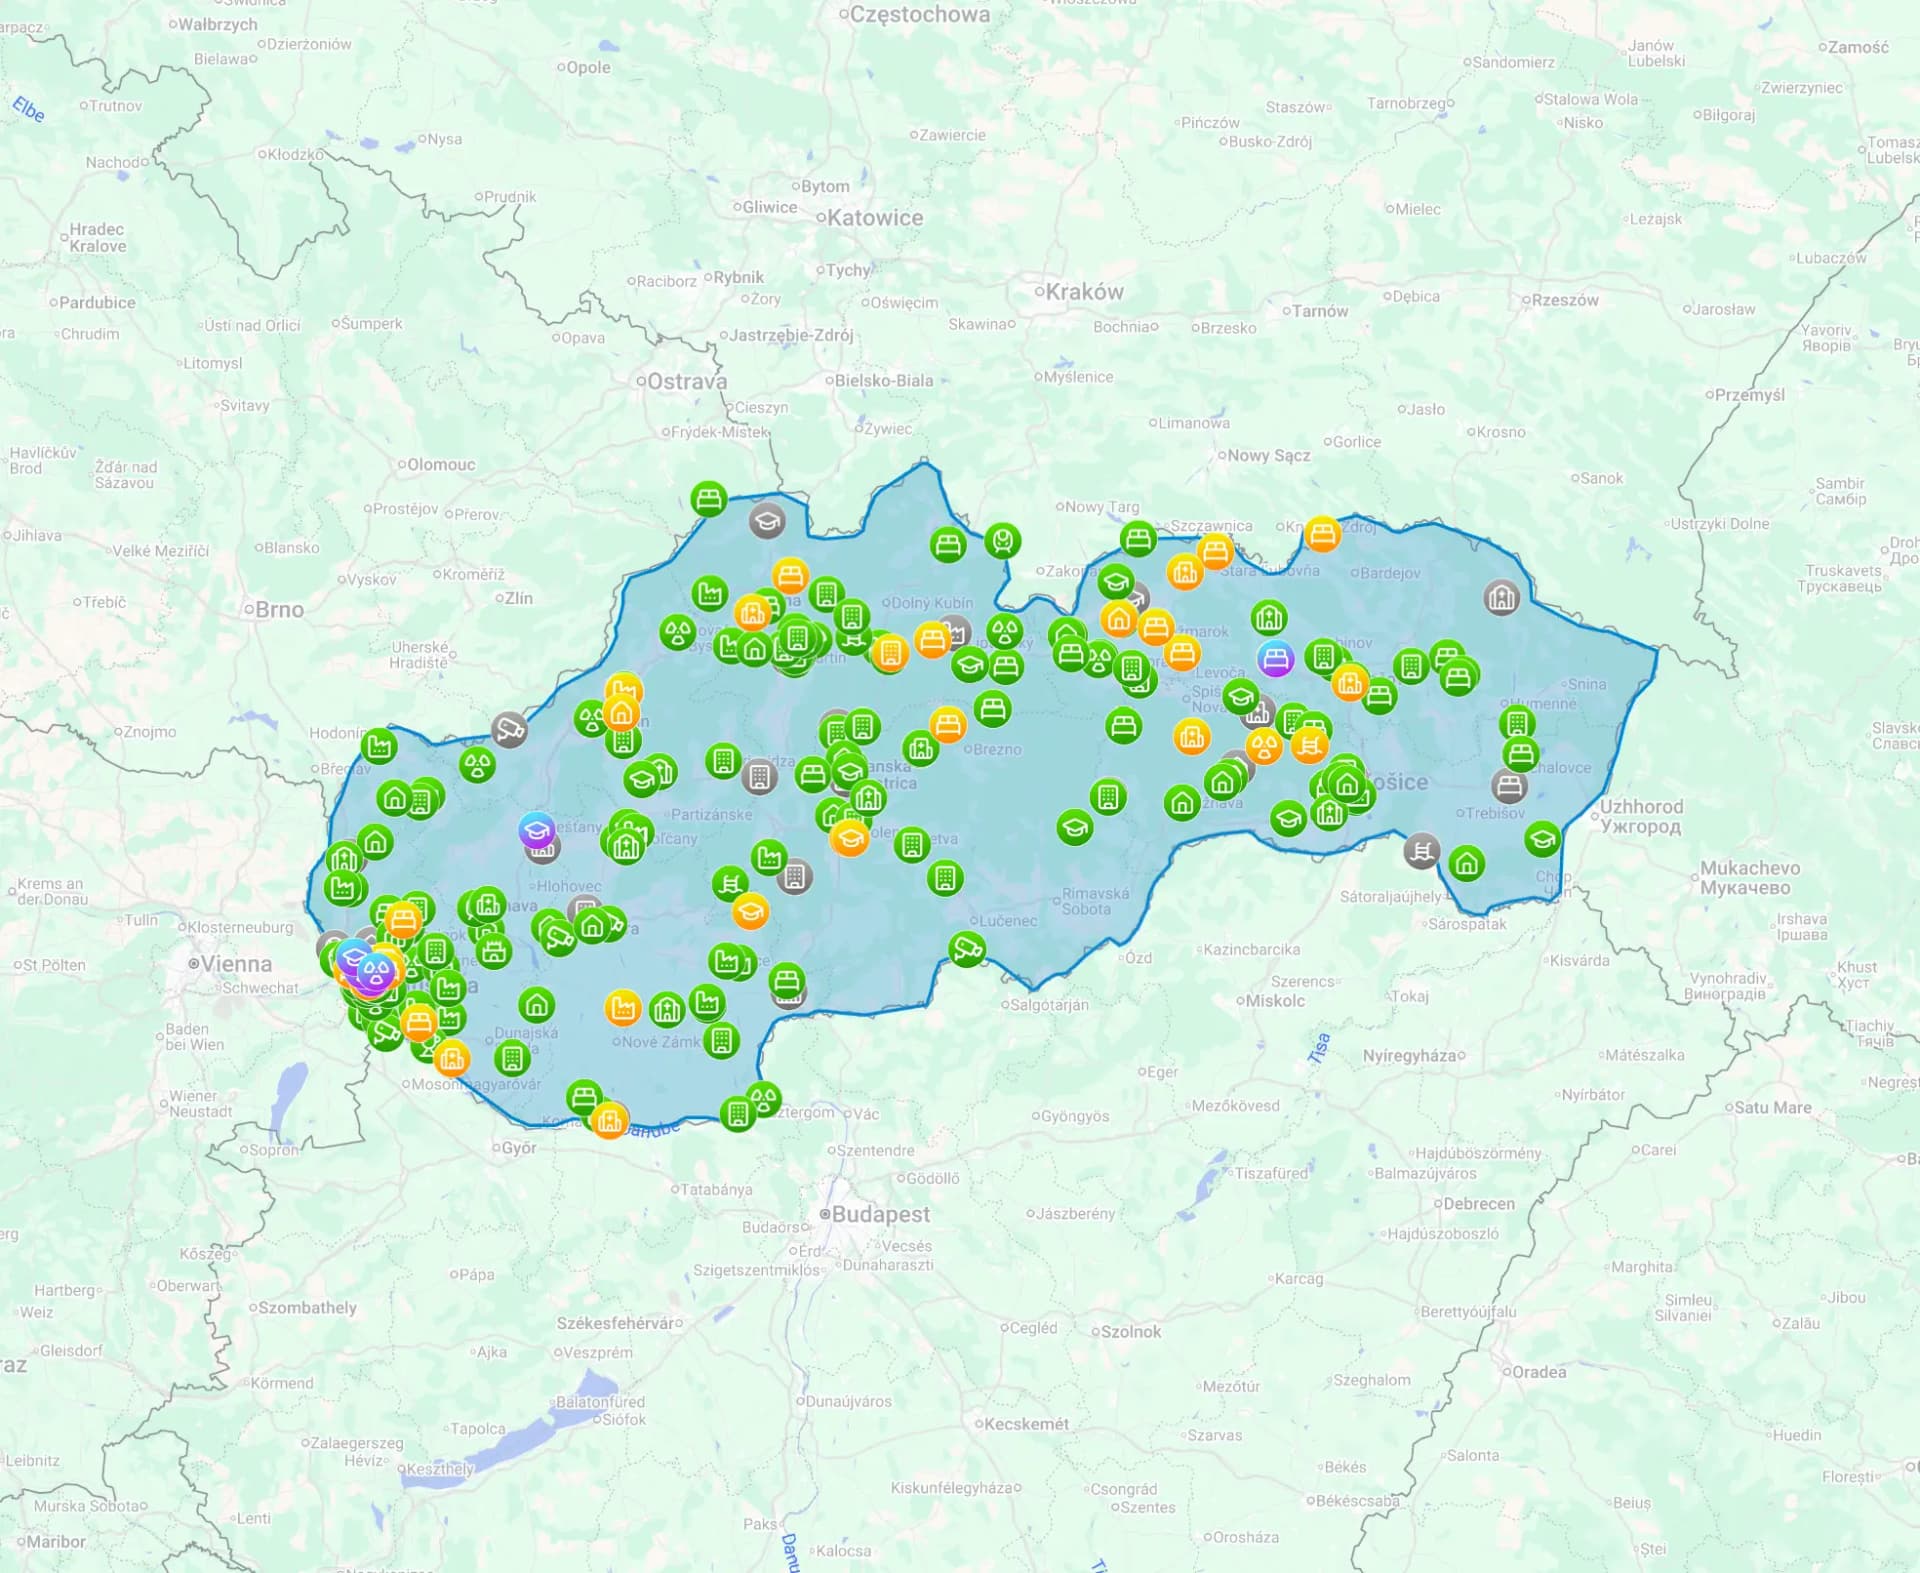Click the green train marker near Zakopane

click(1002, 541)
